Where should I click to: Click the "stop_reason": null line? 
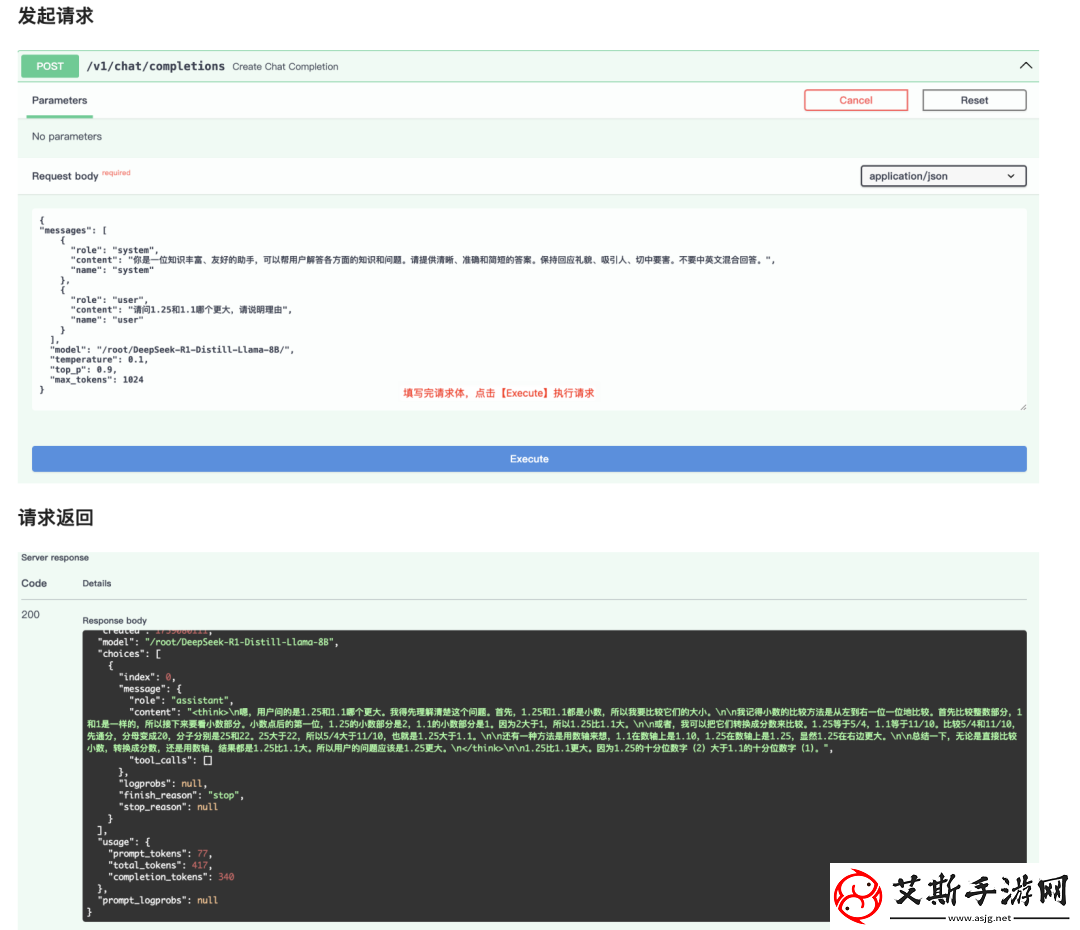tap(168, 807)
